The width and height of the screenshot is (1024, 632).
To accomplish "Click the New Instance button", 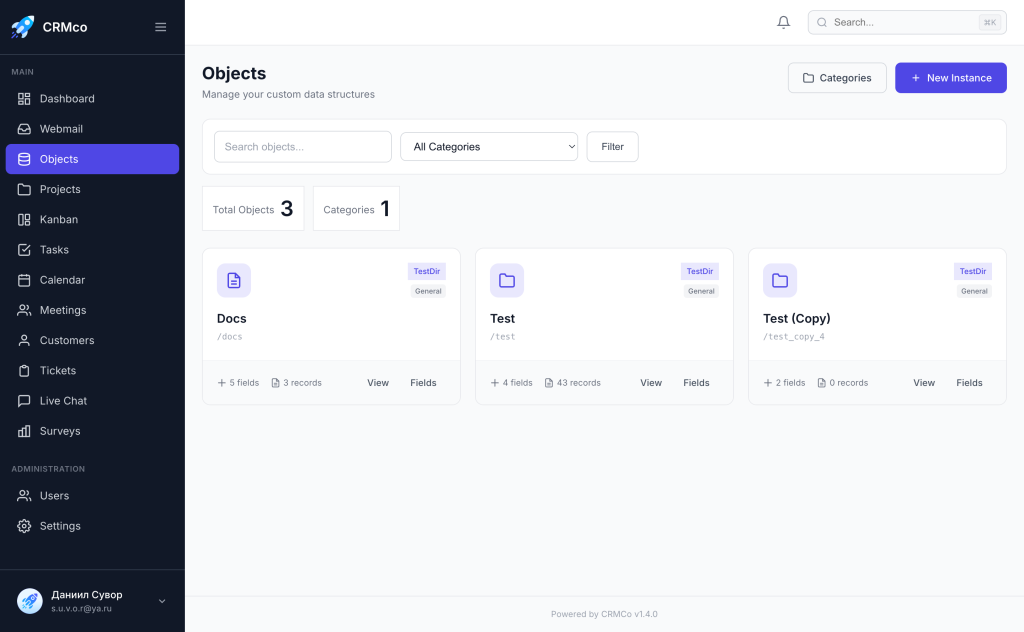I will pos(950,78).
